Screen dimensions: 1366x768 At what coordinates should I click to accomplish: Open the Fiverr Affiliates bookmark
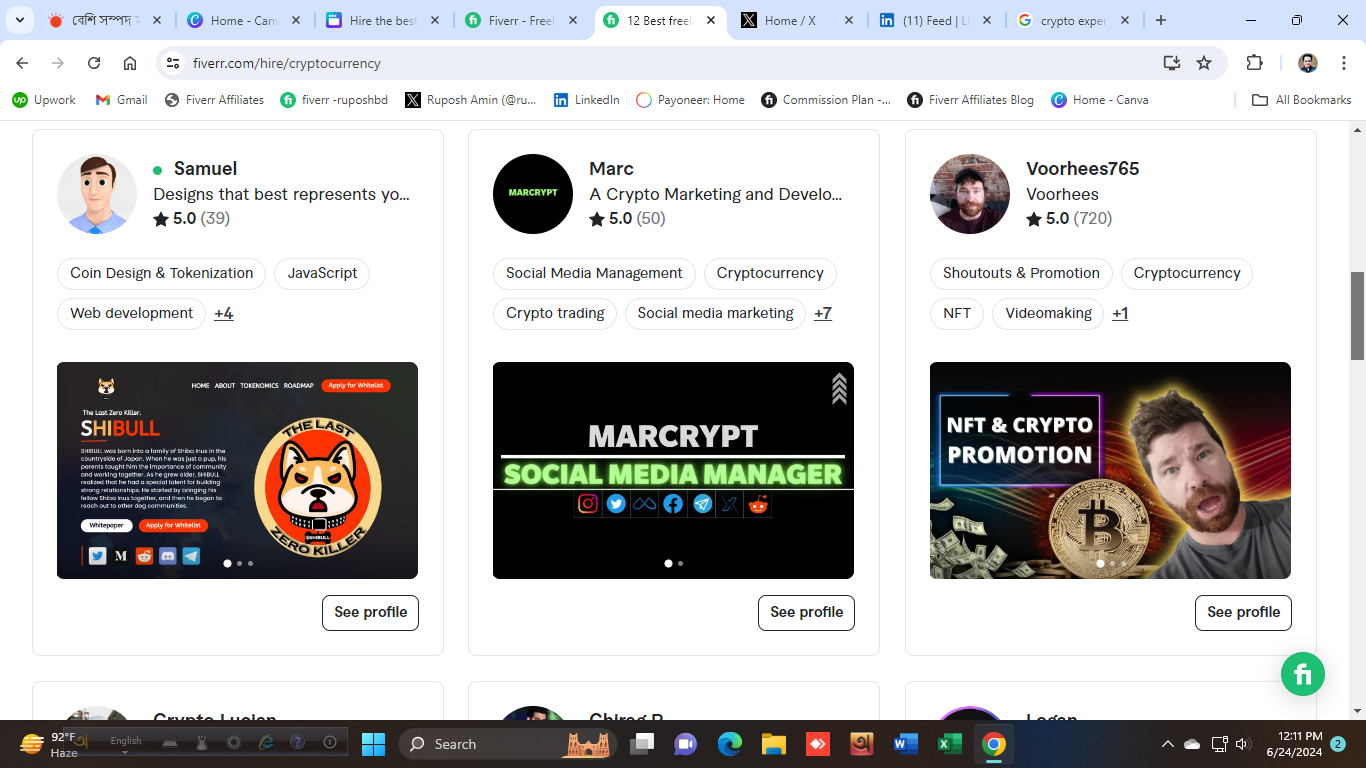coord(214,100)
